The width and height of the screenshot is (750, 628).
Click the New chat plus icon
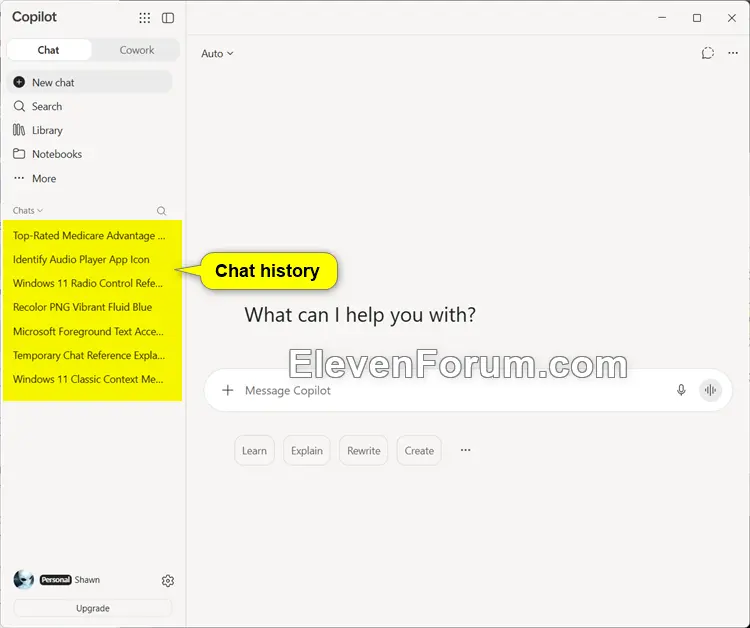[x=19, y=82]
